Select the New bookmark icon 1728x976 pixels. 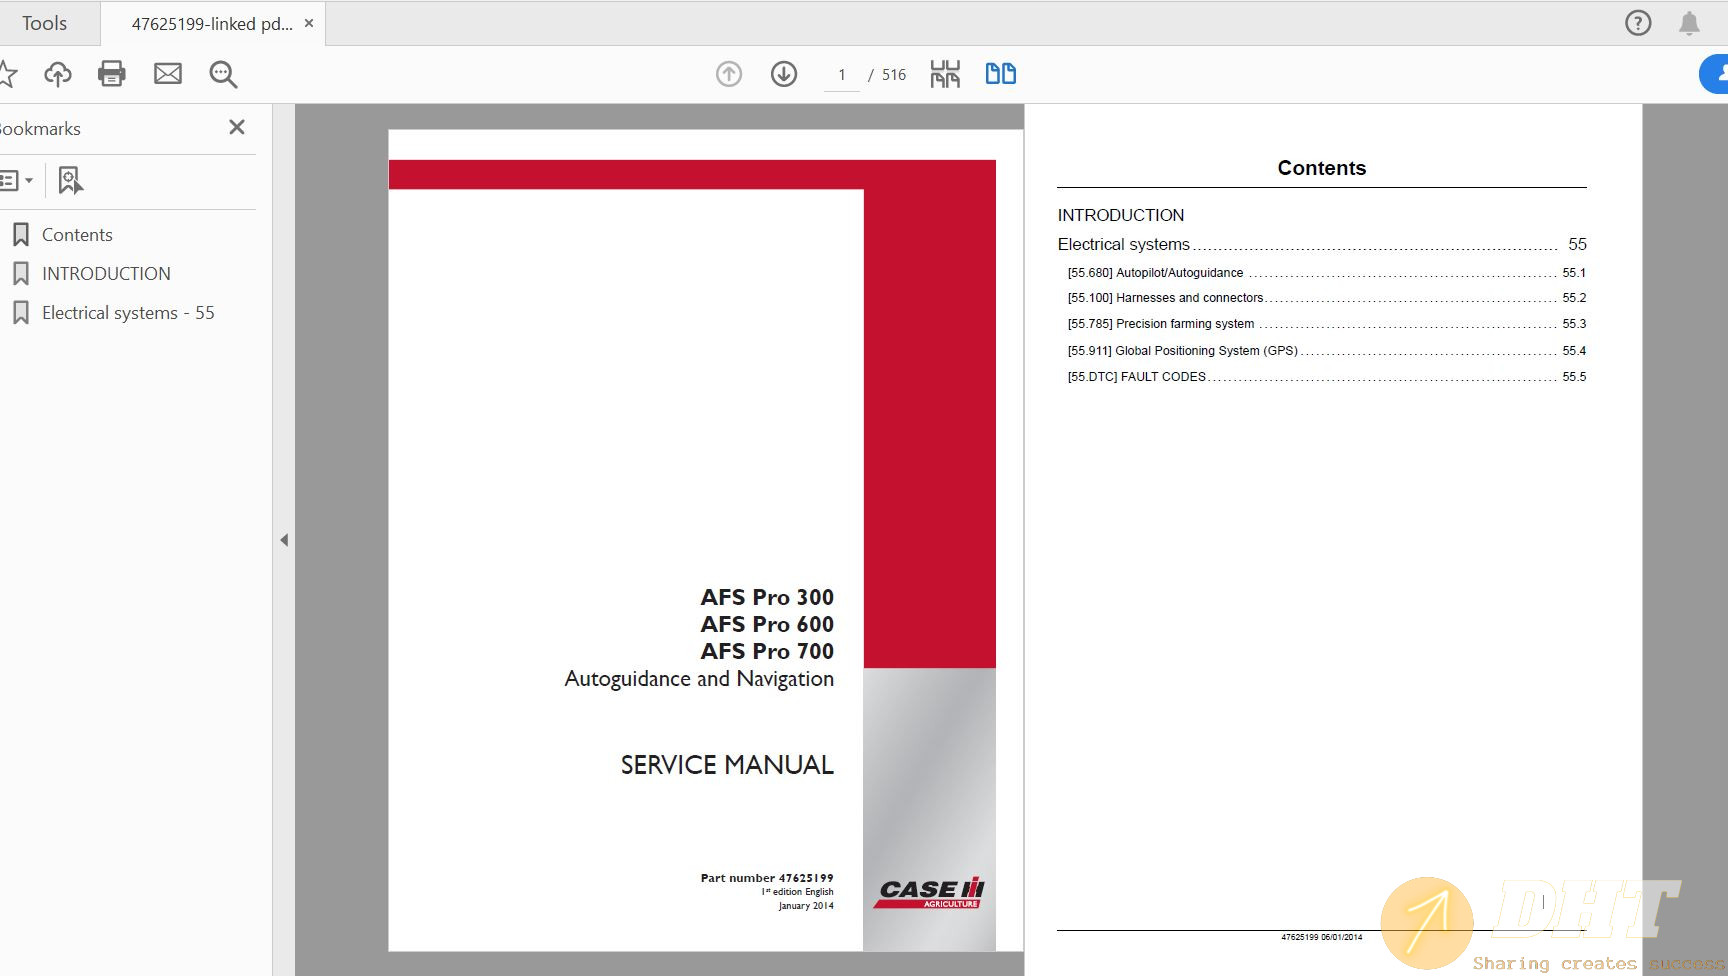click(x=68, y=181)
